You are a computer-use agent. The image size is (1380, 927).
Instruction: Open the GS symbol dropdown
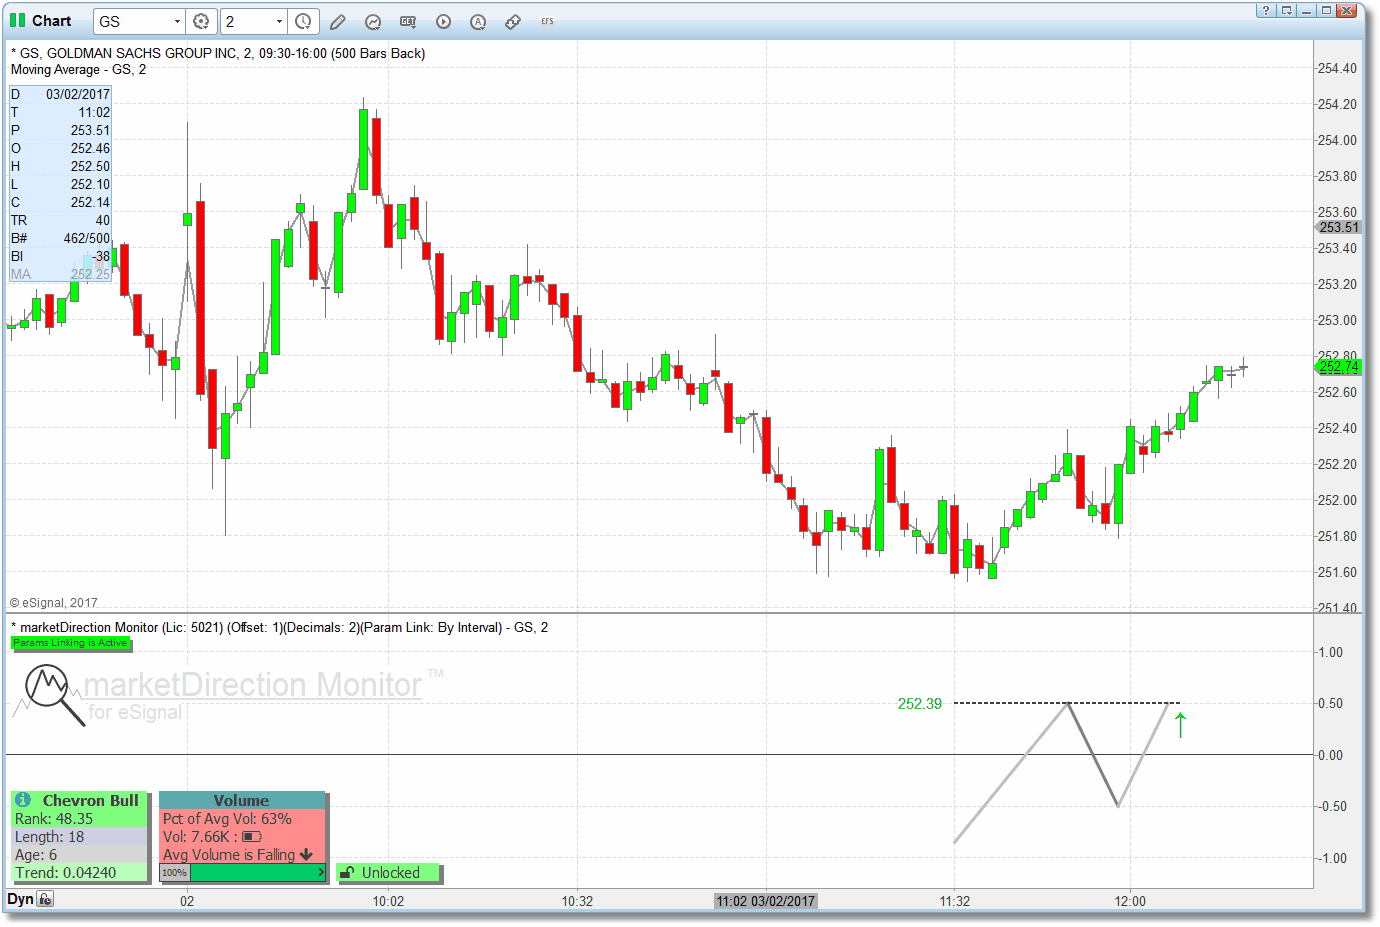177,21
